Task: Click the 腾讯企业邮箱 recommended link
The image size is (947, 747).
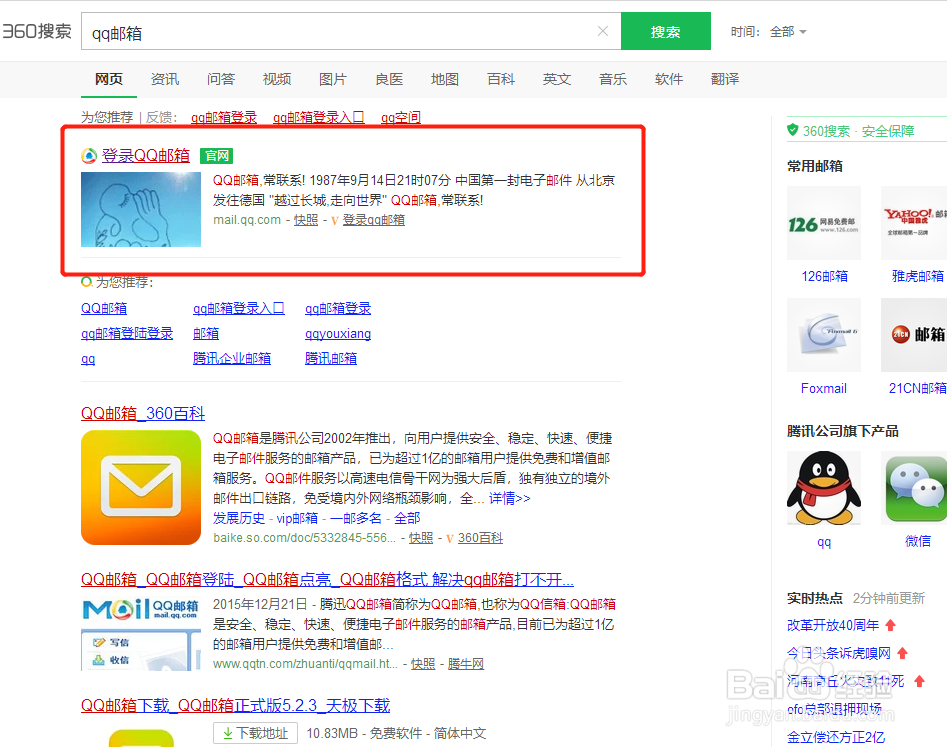Action: click(232, 358)
